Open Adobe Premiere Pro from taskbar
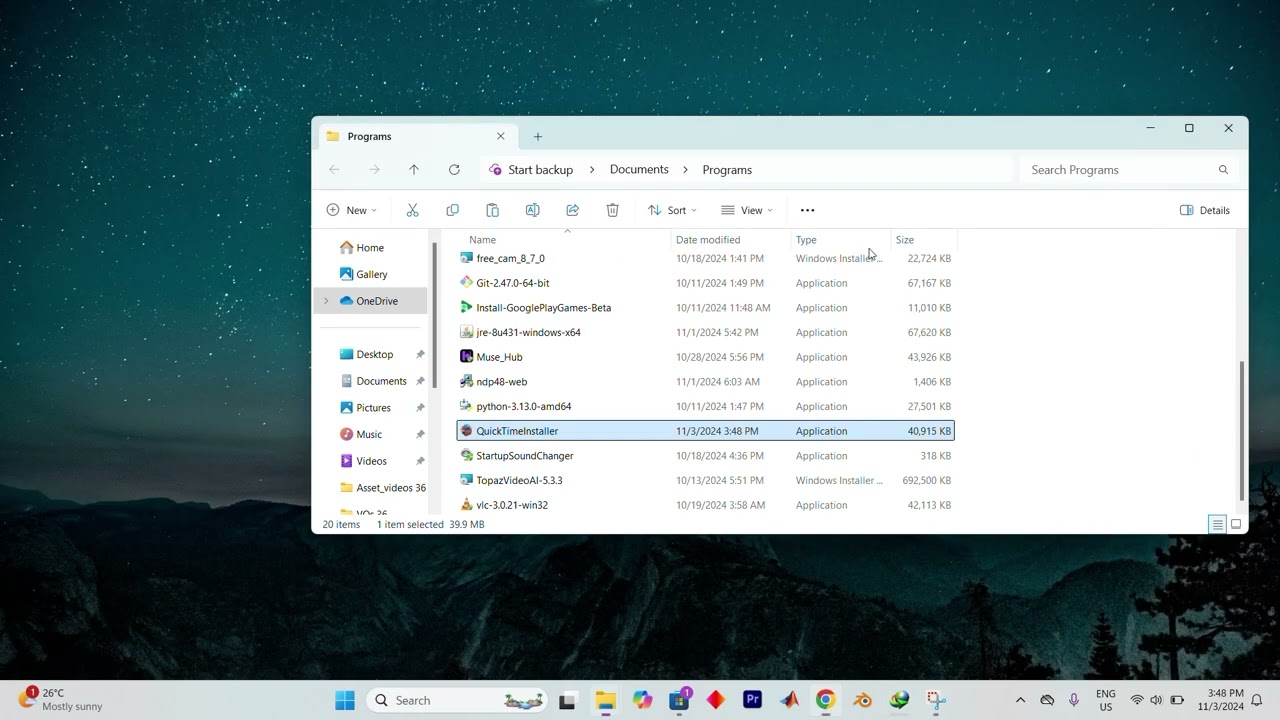 pyautogui.click(x=752, y=700)
